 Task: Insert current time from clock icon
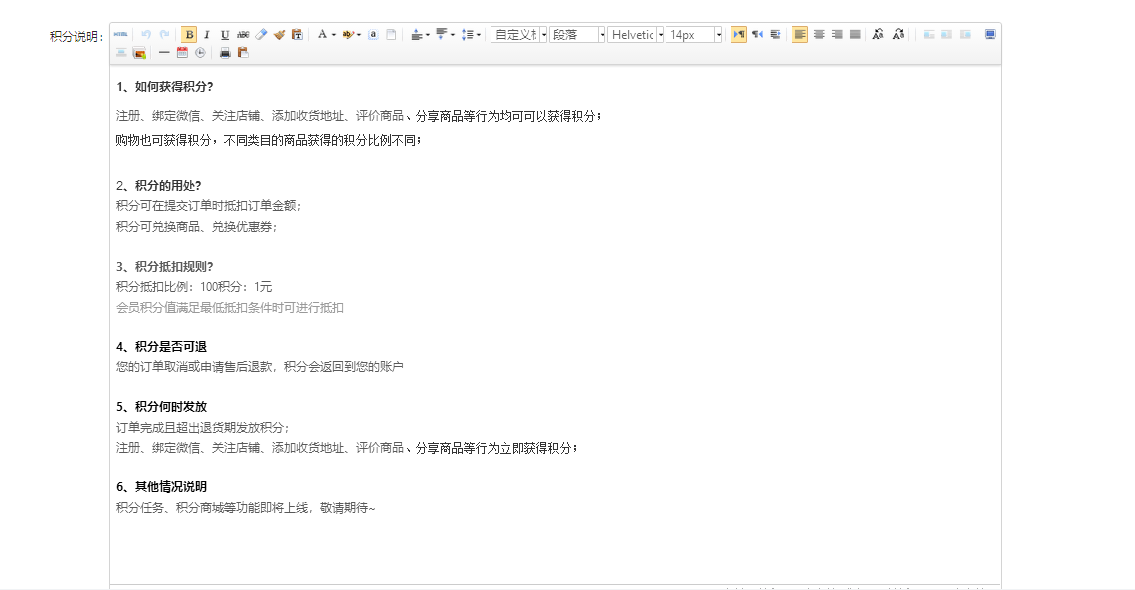coord(200,52)
